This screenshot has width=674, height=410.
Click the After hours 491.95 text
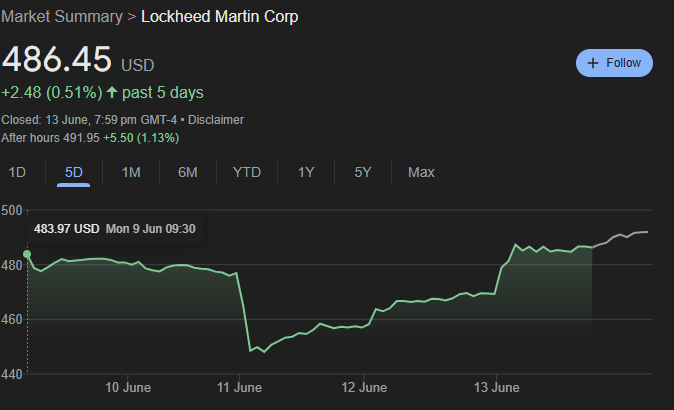50,138
